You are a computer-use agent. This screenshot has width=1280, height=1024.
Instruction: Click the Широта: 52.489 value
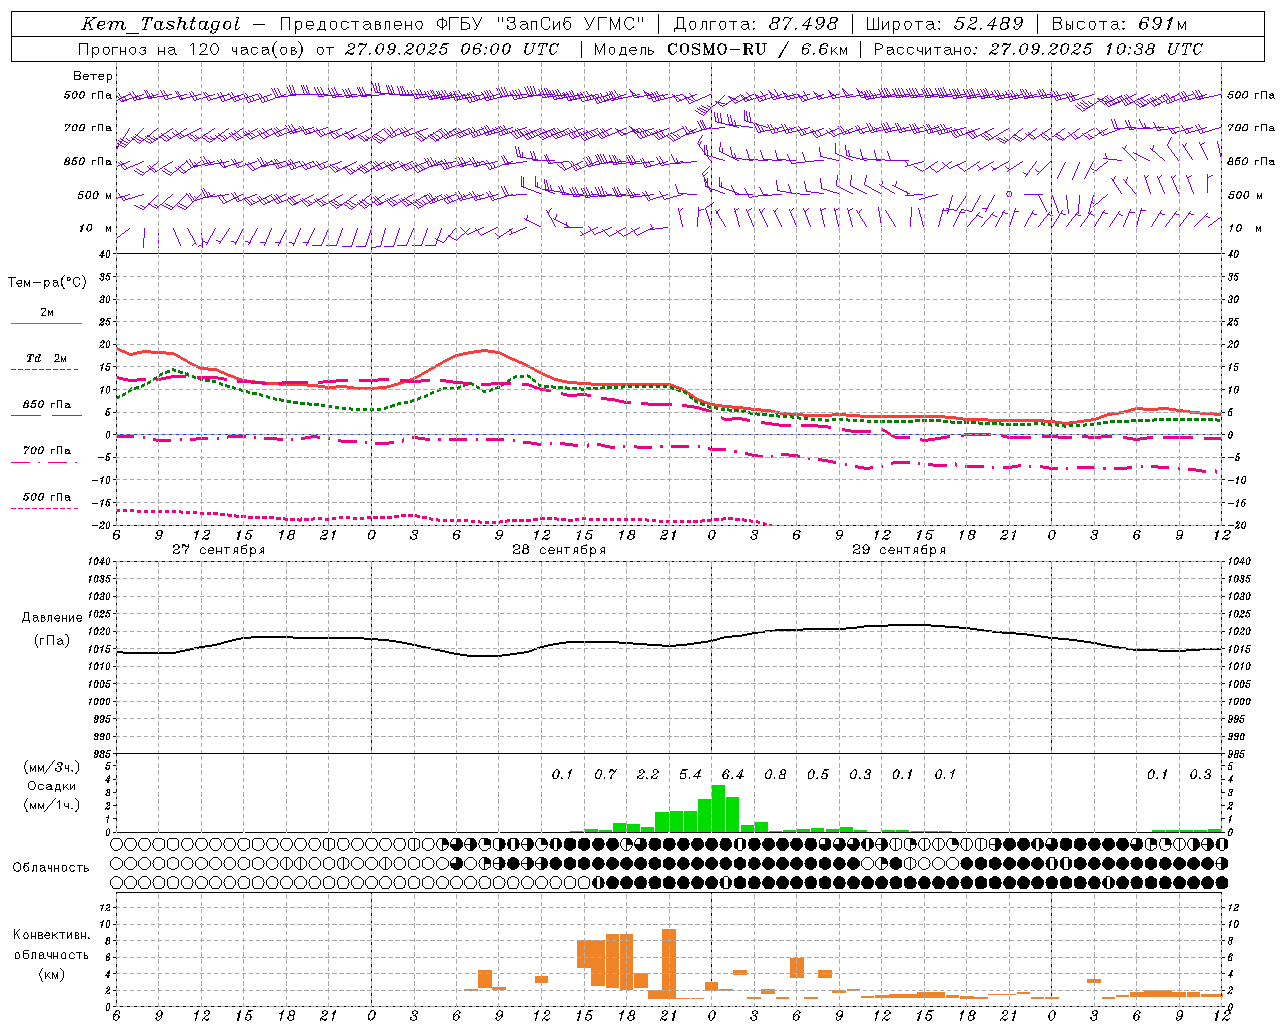point(944,24)
